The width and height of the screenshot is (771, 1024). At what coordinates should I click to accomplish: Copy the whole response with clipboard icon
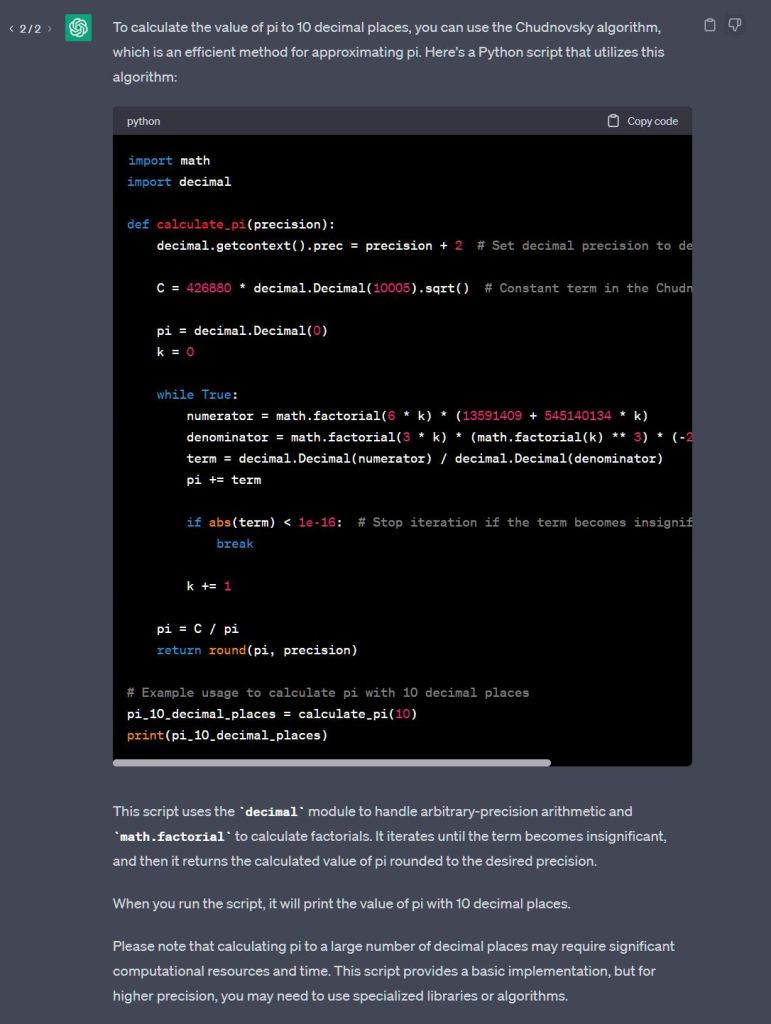[x=710, y=25]
